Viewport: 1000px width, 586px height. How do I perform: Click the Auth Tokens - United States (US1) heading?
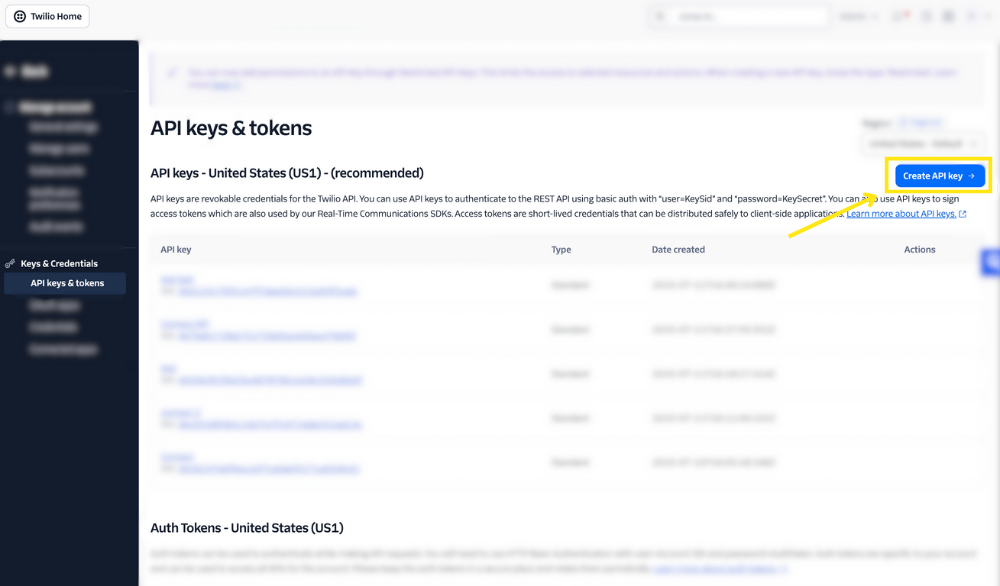(247, 528)
